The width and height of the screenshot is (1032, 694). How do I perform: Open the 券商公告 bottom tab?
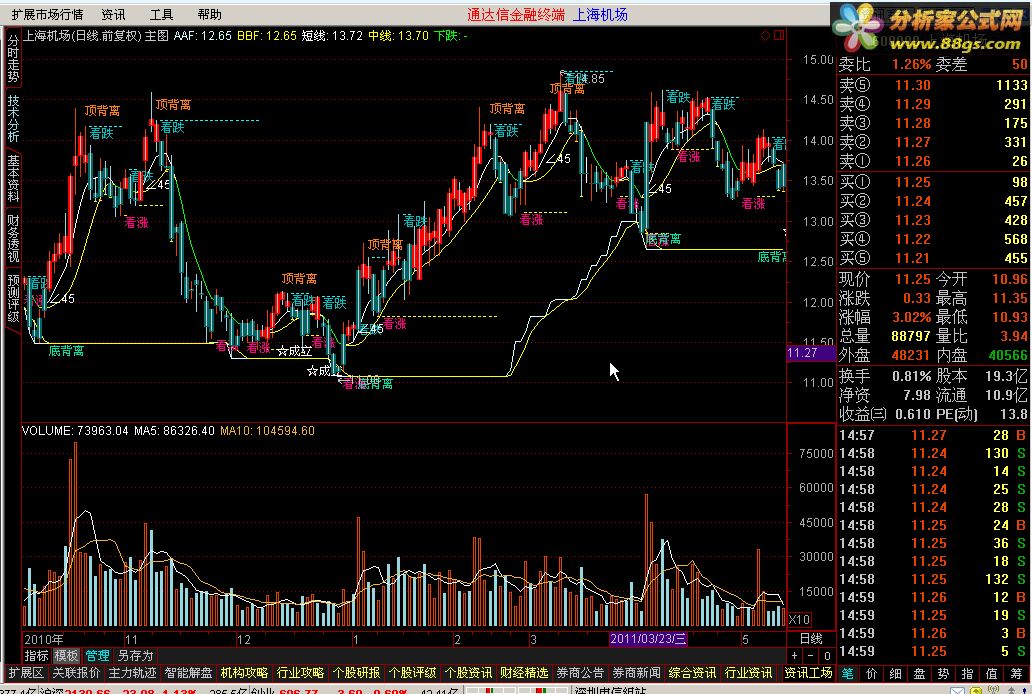580,673
